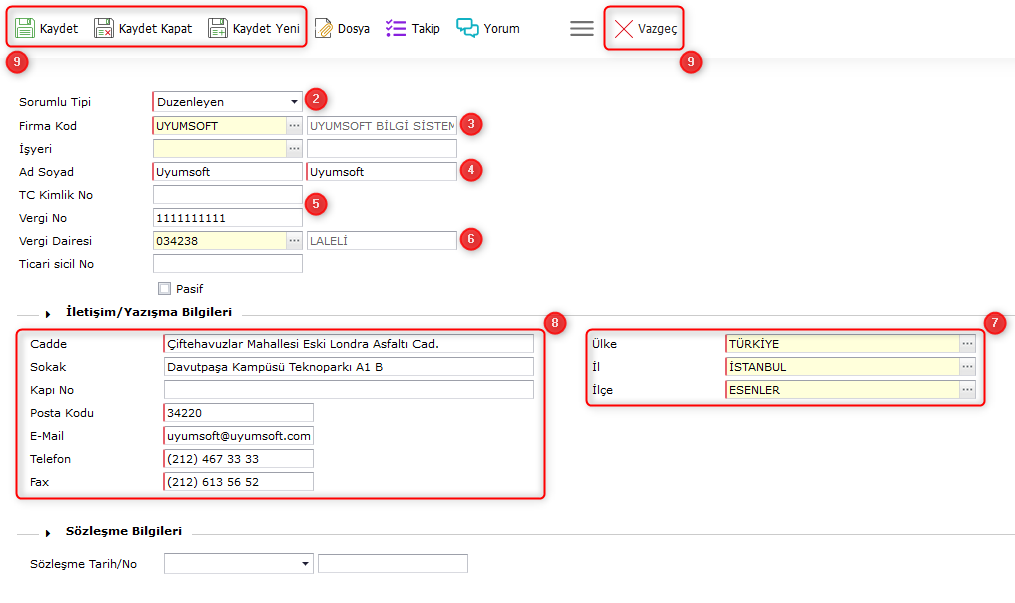Screen dimensions: 1015x603
Task: Click the Kapı No input field
Action: (348, 390)
